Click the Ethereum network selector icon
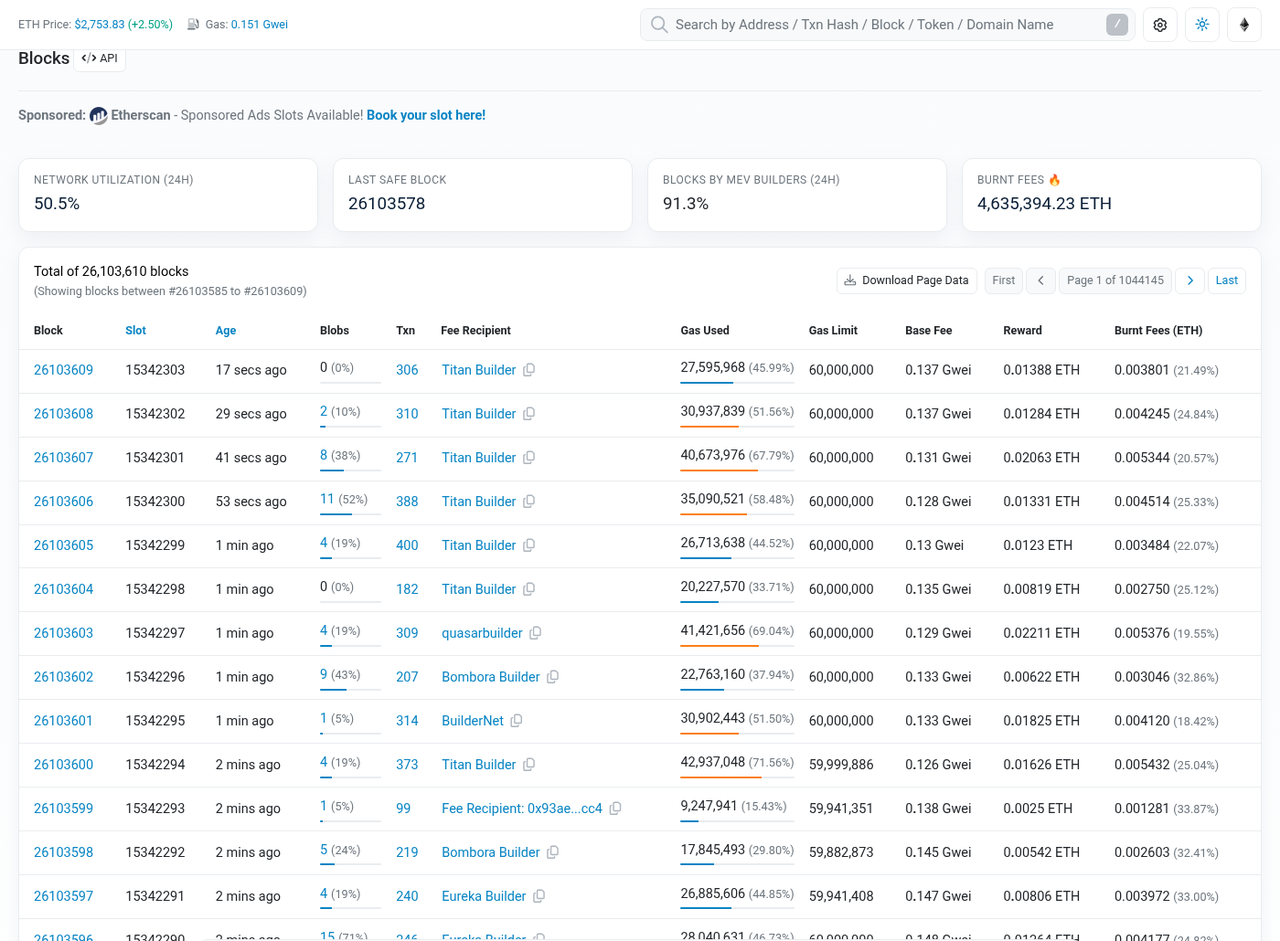Viewport: 1280px width, 941px height. pos(1244,25)
